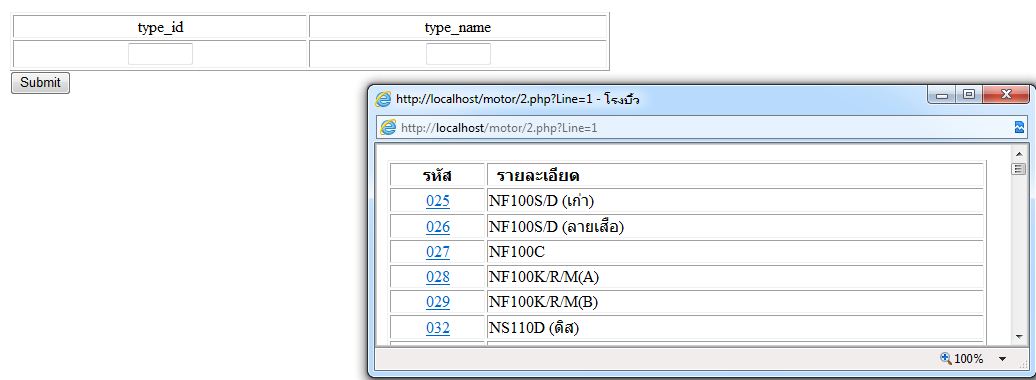Click the type_id header cell

click(160, 28)
